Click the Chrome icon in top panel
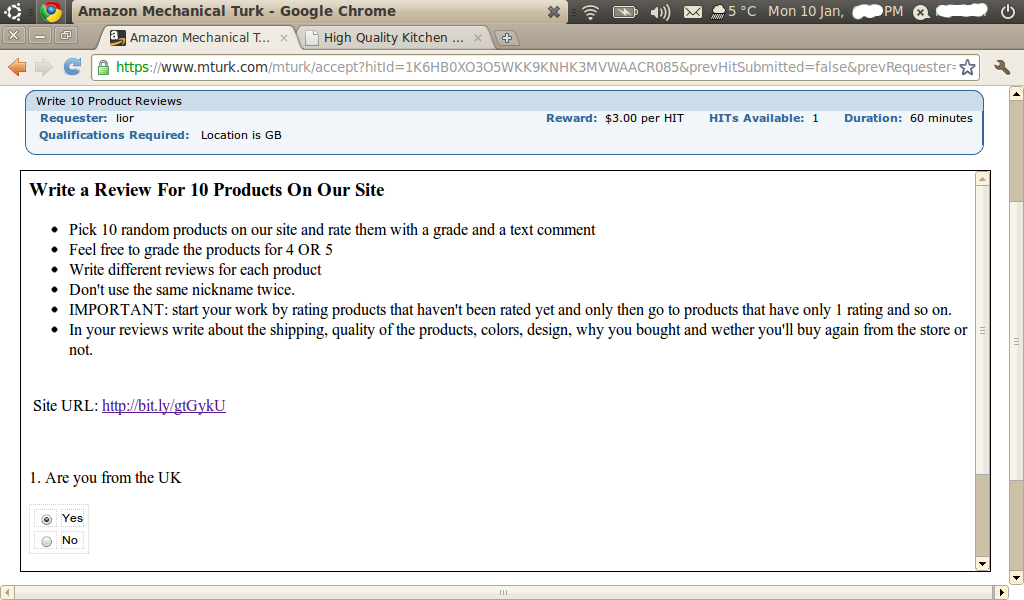The image size is (1024, 600). (51, 12)
